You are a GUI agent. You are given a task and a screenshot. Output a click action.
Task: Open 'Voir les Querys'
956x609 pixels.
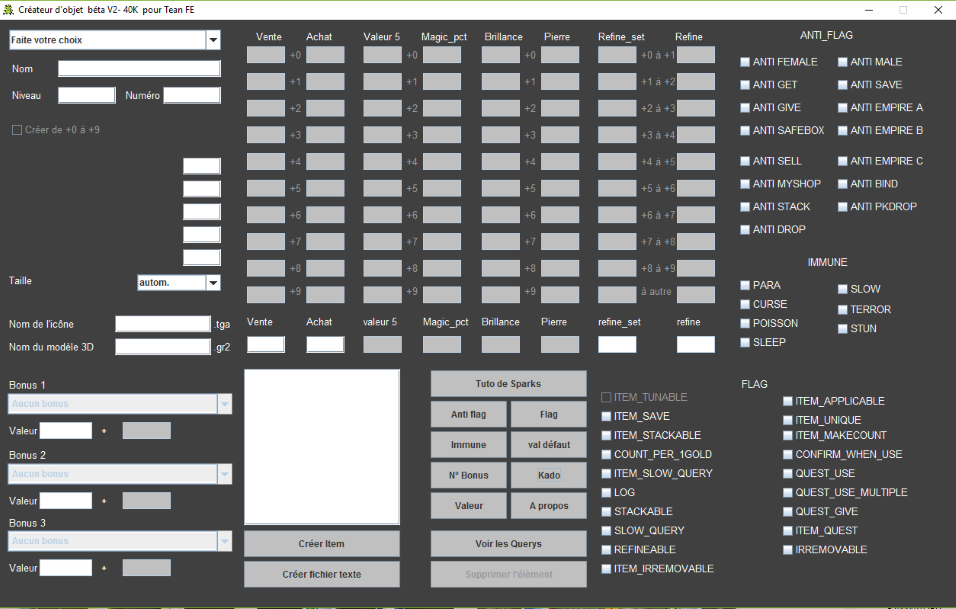(508, 544)
